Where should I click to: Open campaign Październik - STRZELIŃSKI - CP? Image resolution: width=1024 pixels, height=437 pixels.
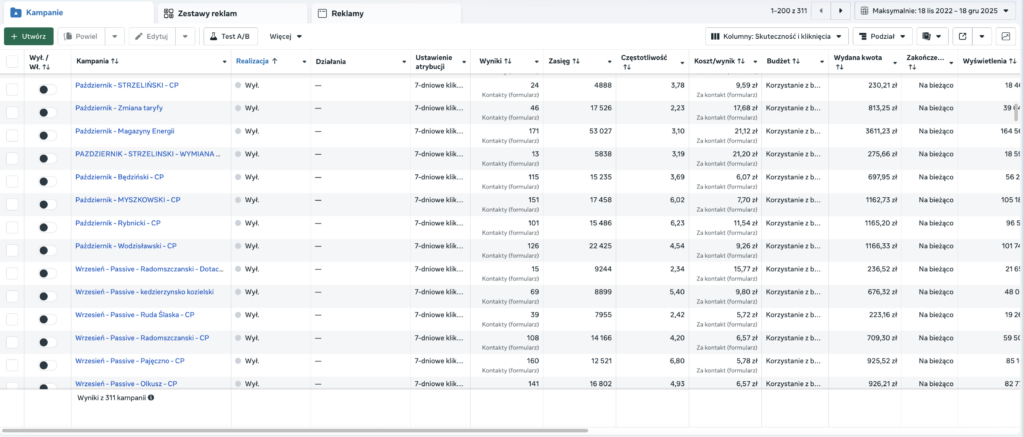(x=127, y=86)
